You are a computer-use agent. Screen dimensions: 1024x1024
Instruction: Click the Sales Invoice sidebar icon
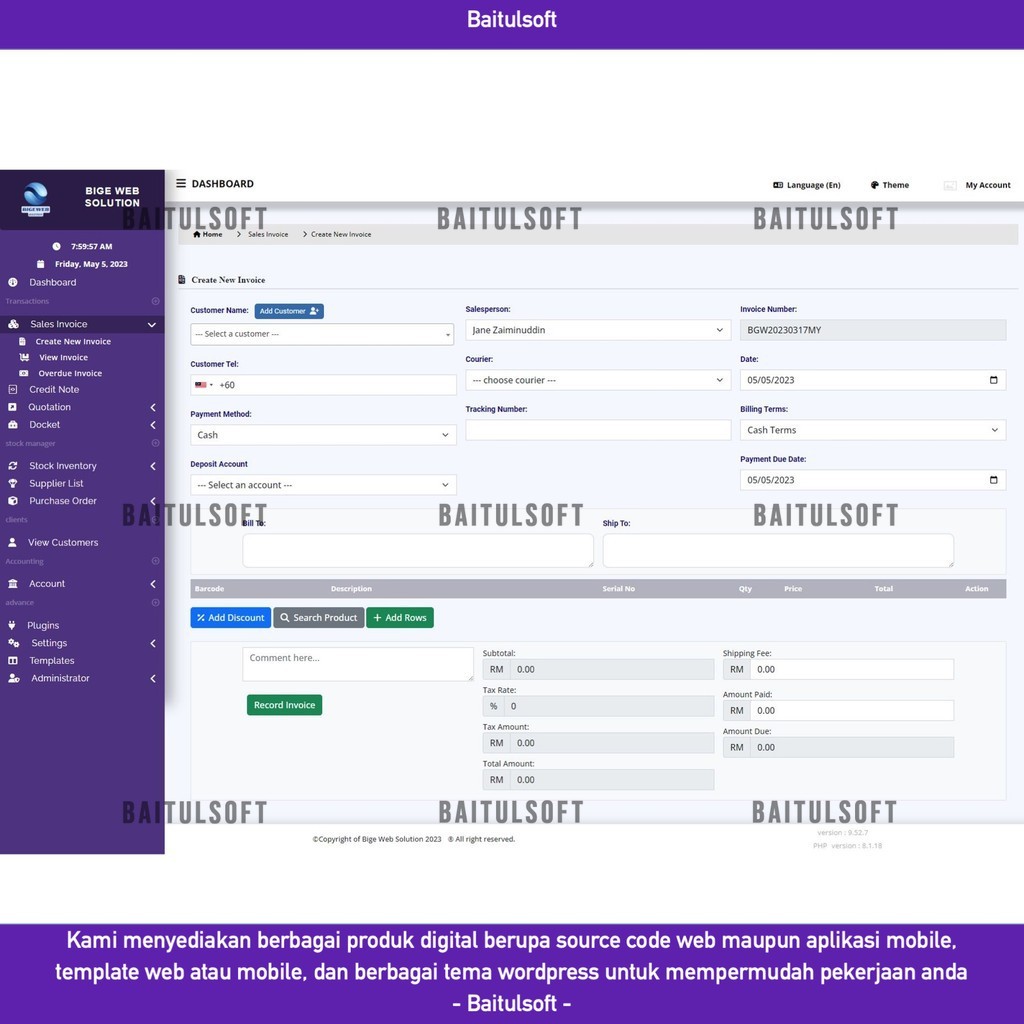13,324
